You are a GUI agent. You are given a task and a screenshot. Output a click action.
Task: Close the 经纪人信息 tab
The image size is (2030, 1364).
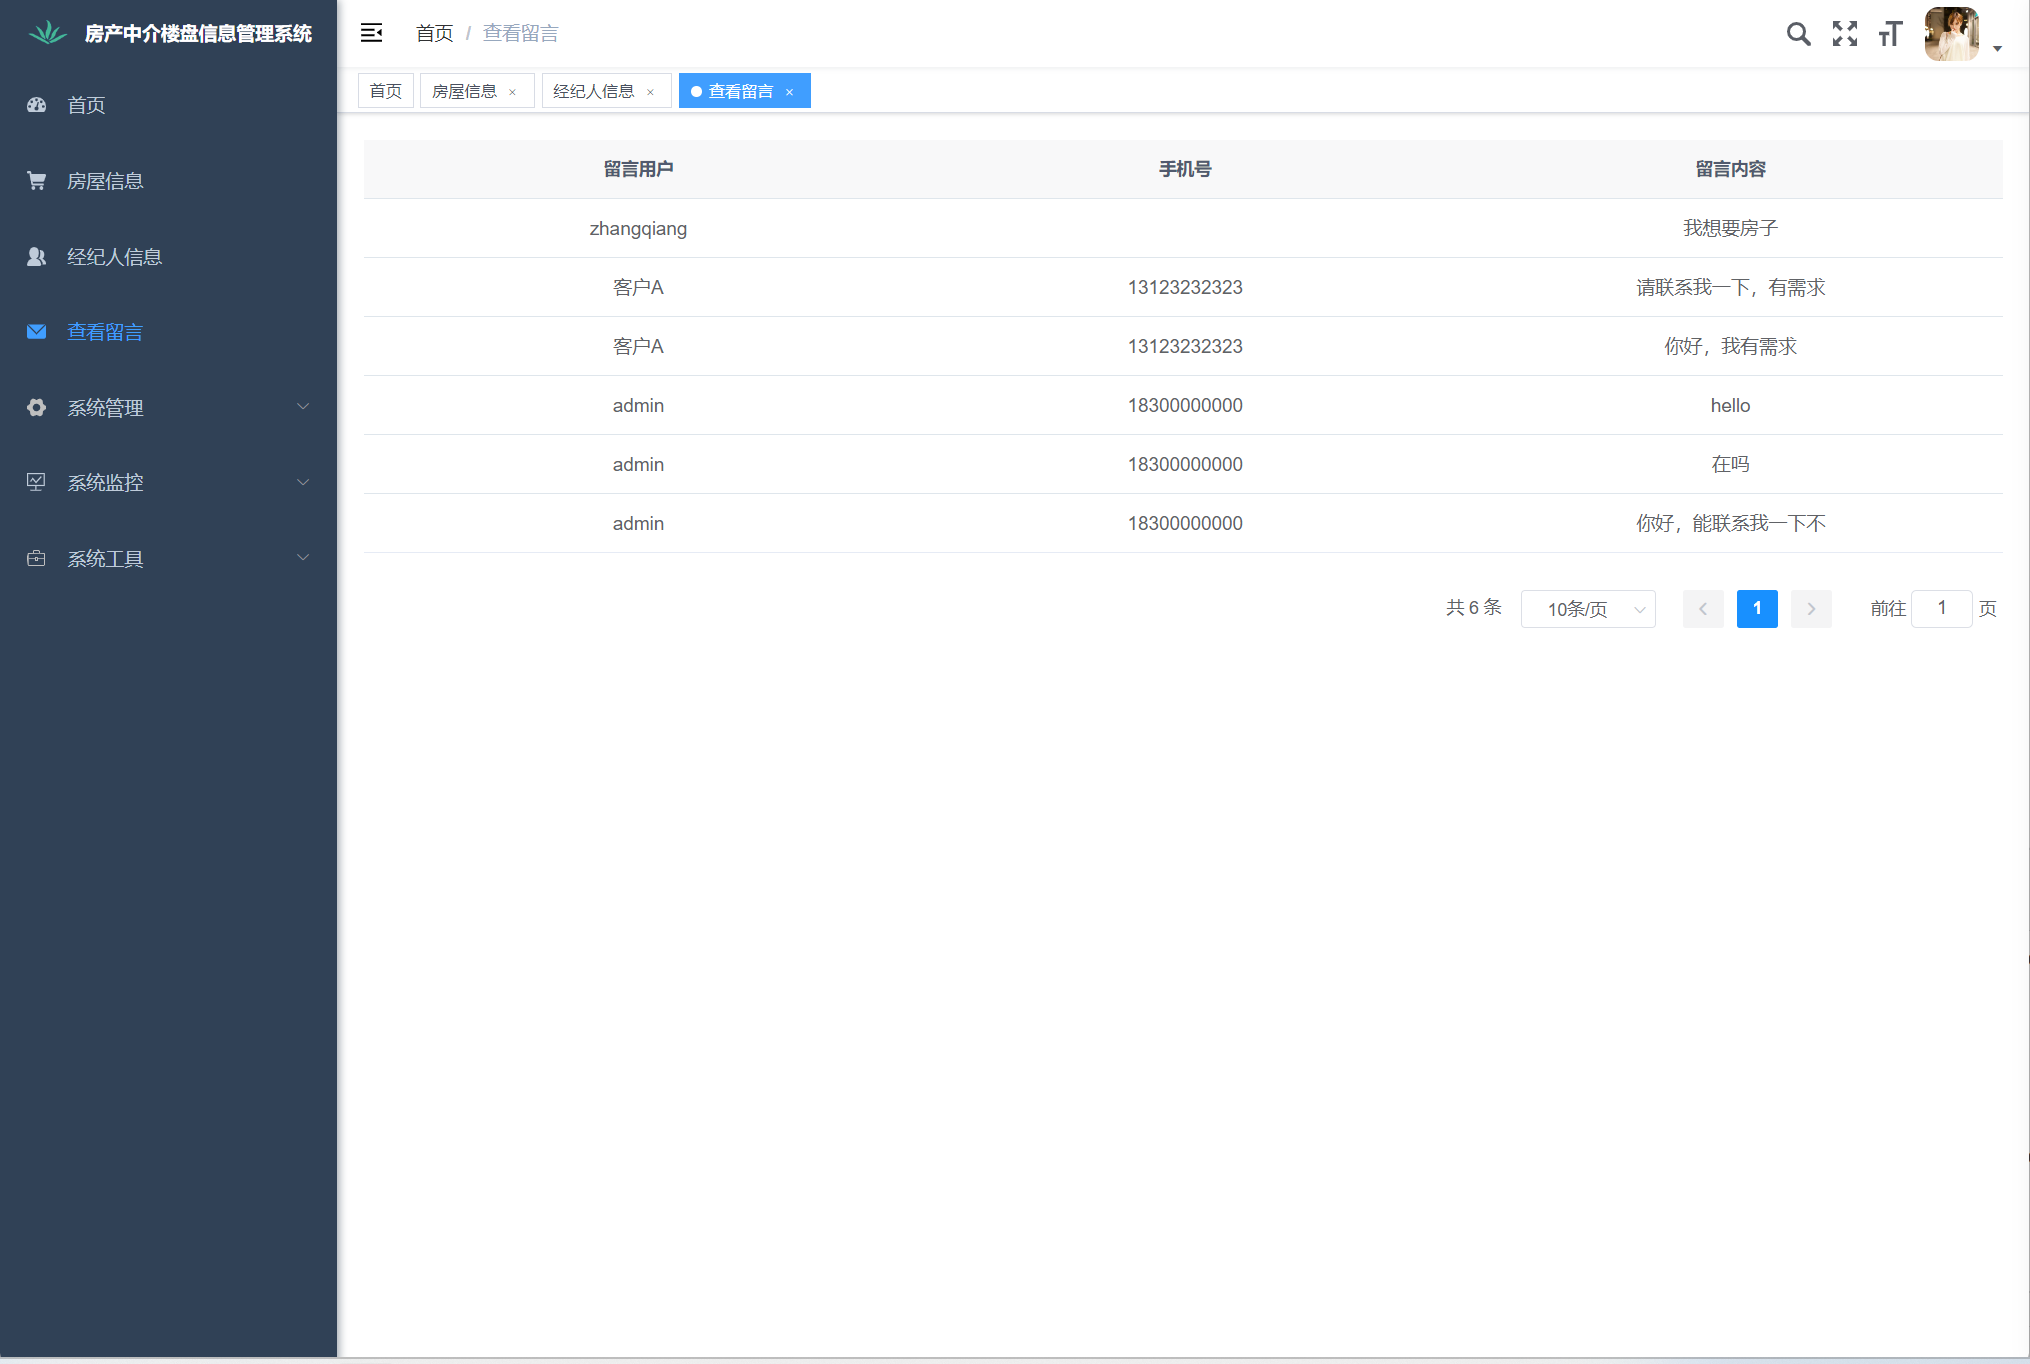(x=650, y=92)
